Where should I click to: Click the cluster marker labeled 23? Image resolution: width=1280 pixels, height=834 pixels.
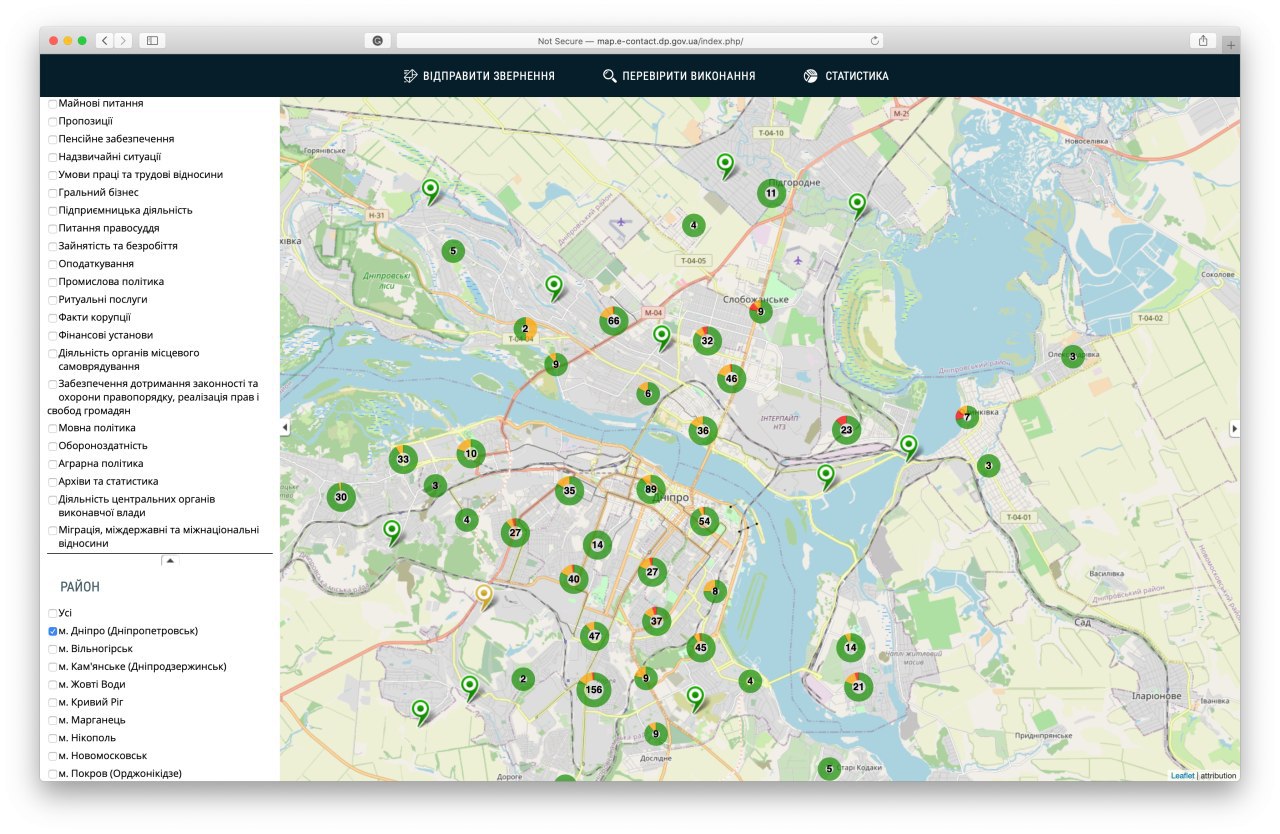(847, 430)
